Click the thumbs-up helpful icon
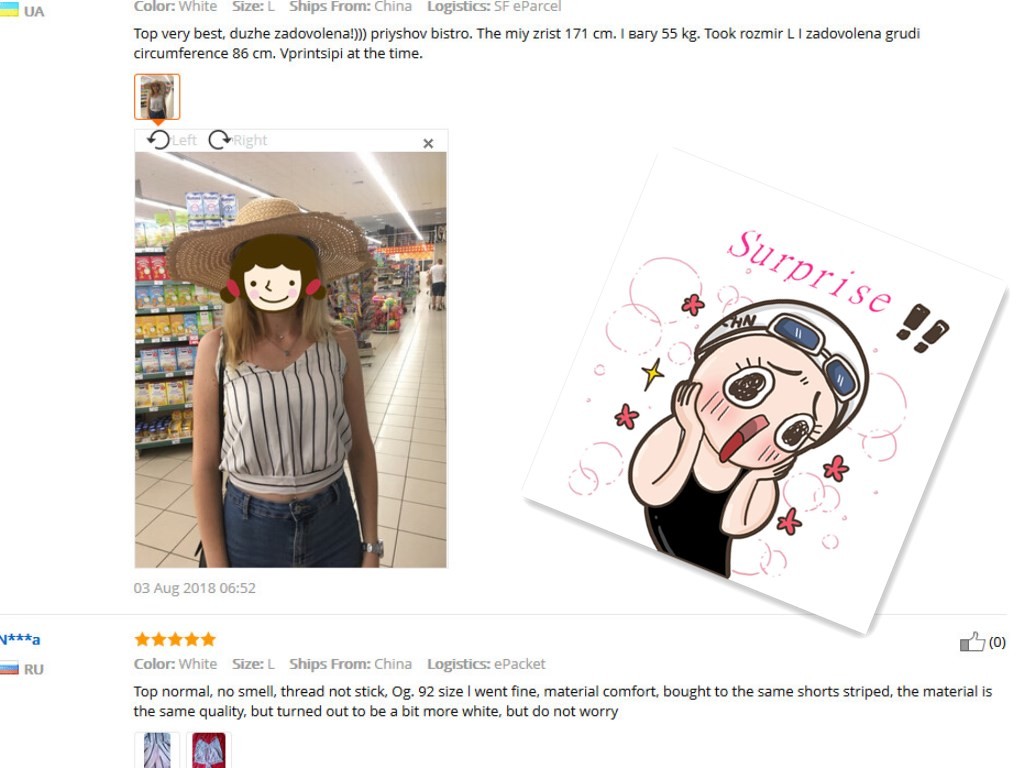Viewport: 1024px width, 768px height. click(972, 642)
